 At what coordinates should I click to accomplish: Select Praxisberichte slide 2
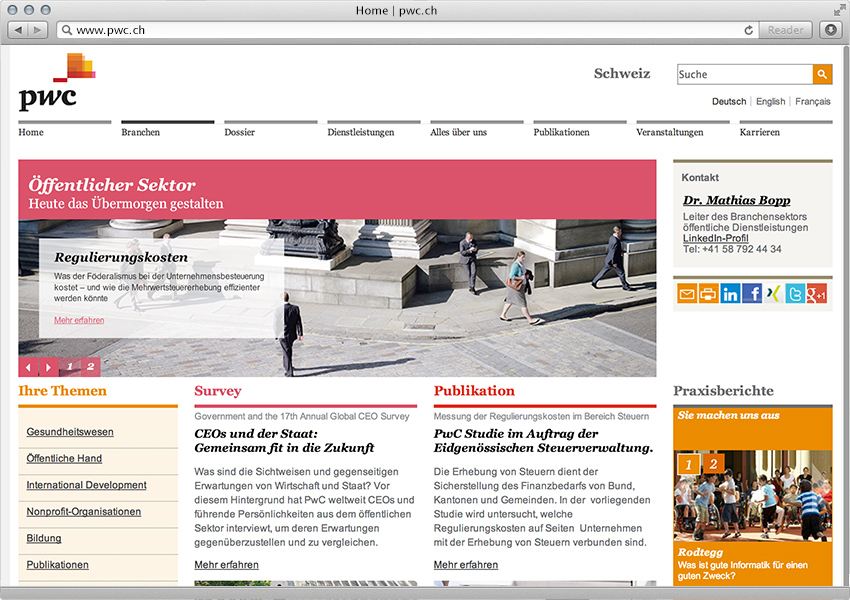[x=713, y=463]
